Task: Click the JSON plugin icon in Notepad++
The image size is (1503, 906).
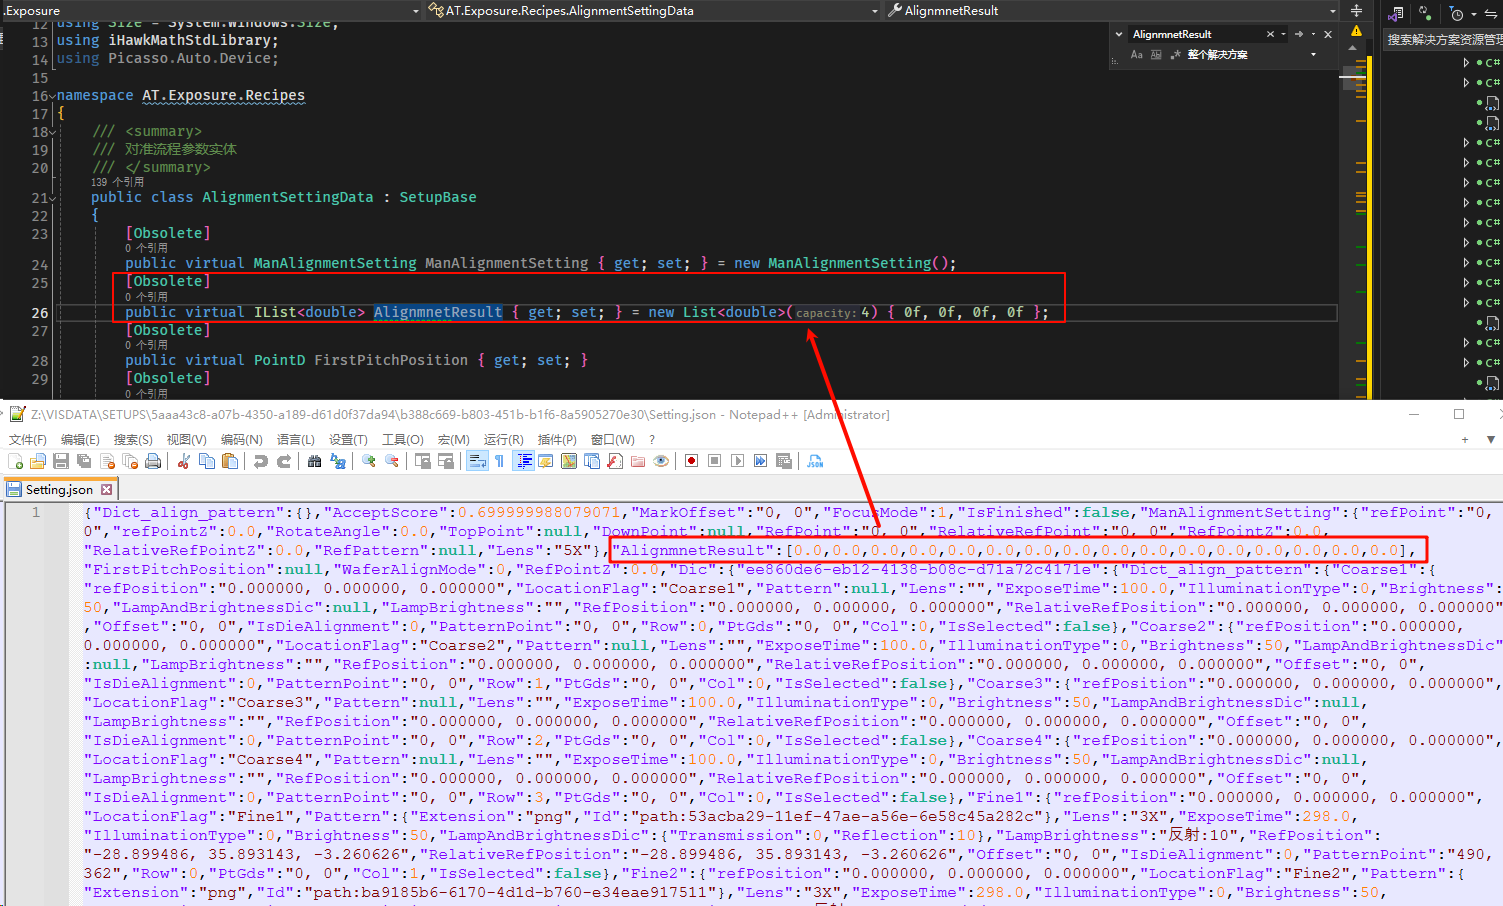Action: (815, 461)
